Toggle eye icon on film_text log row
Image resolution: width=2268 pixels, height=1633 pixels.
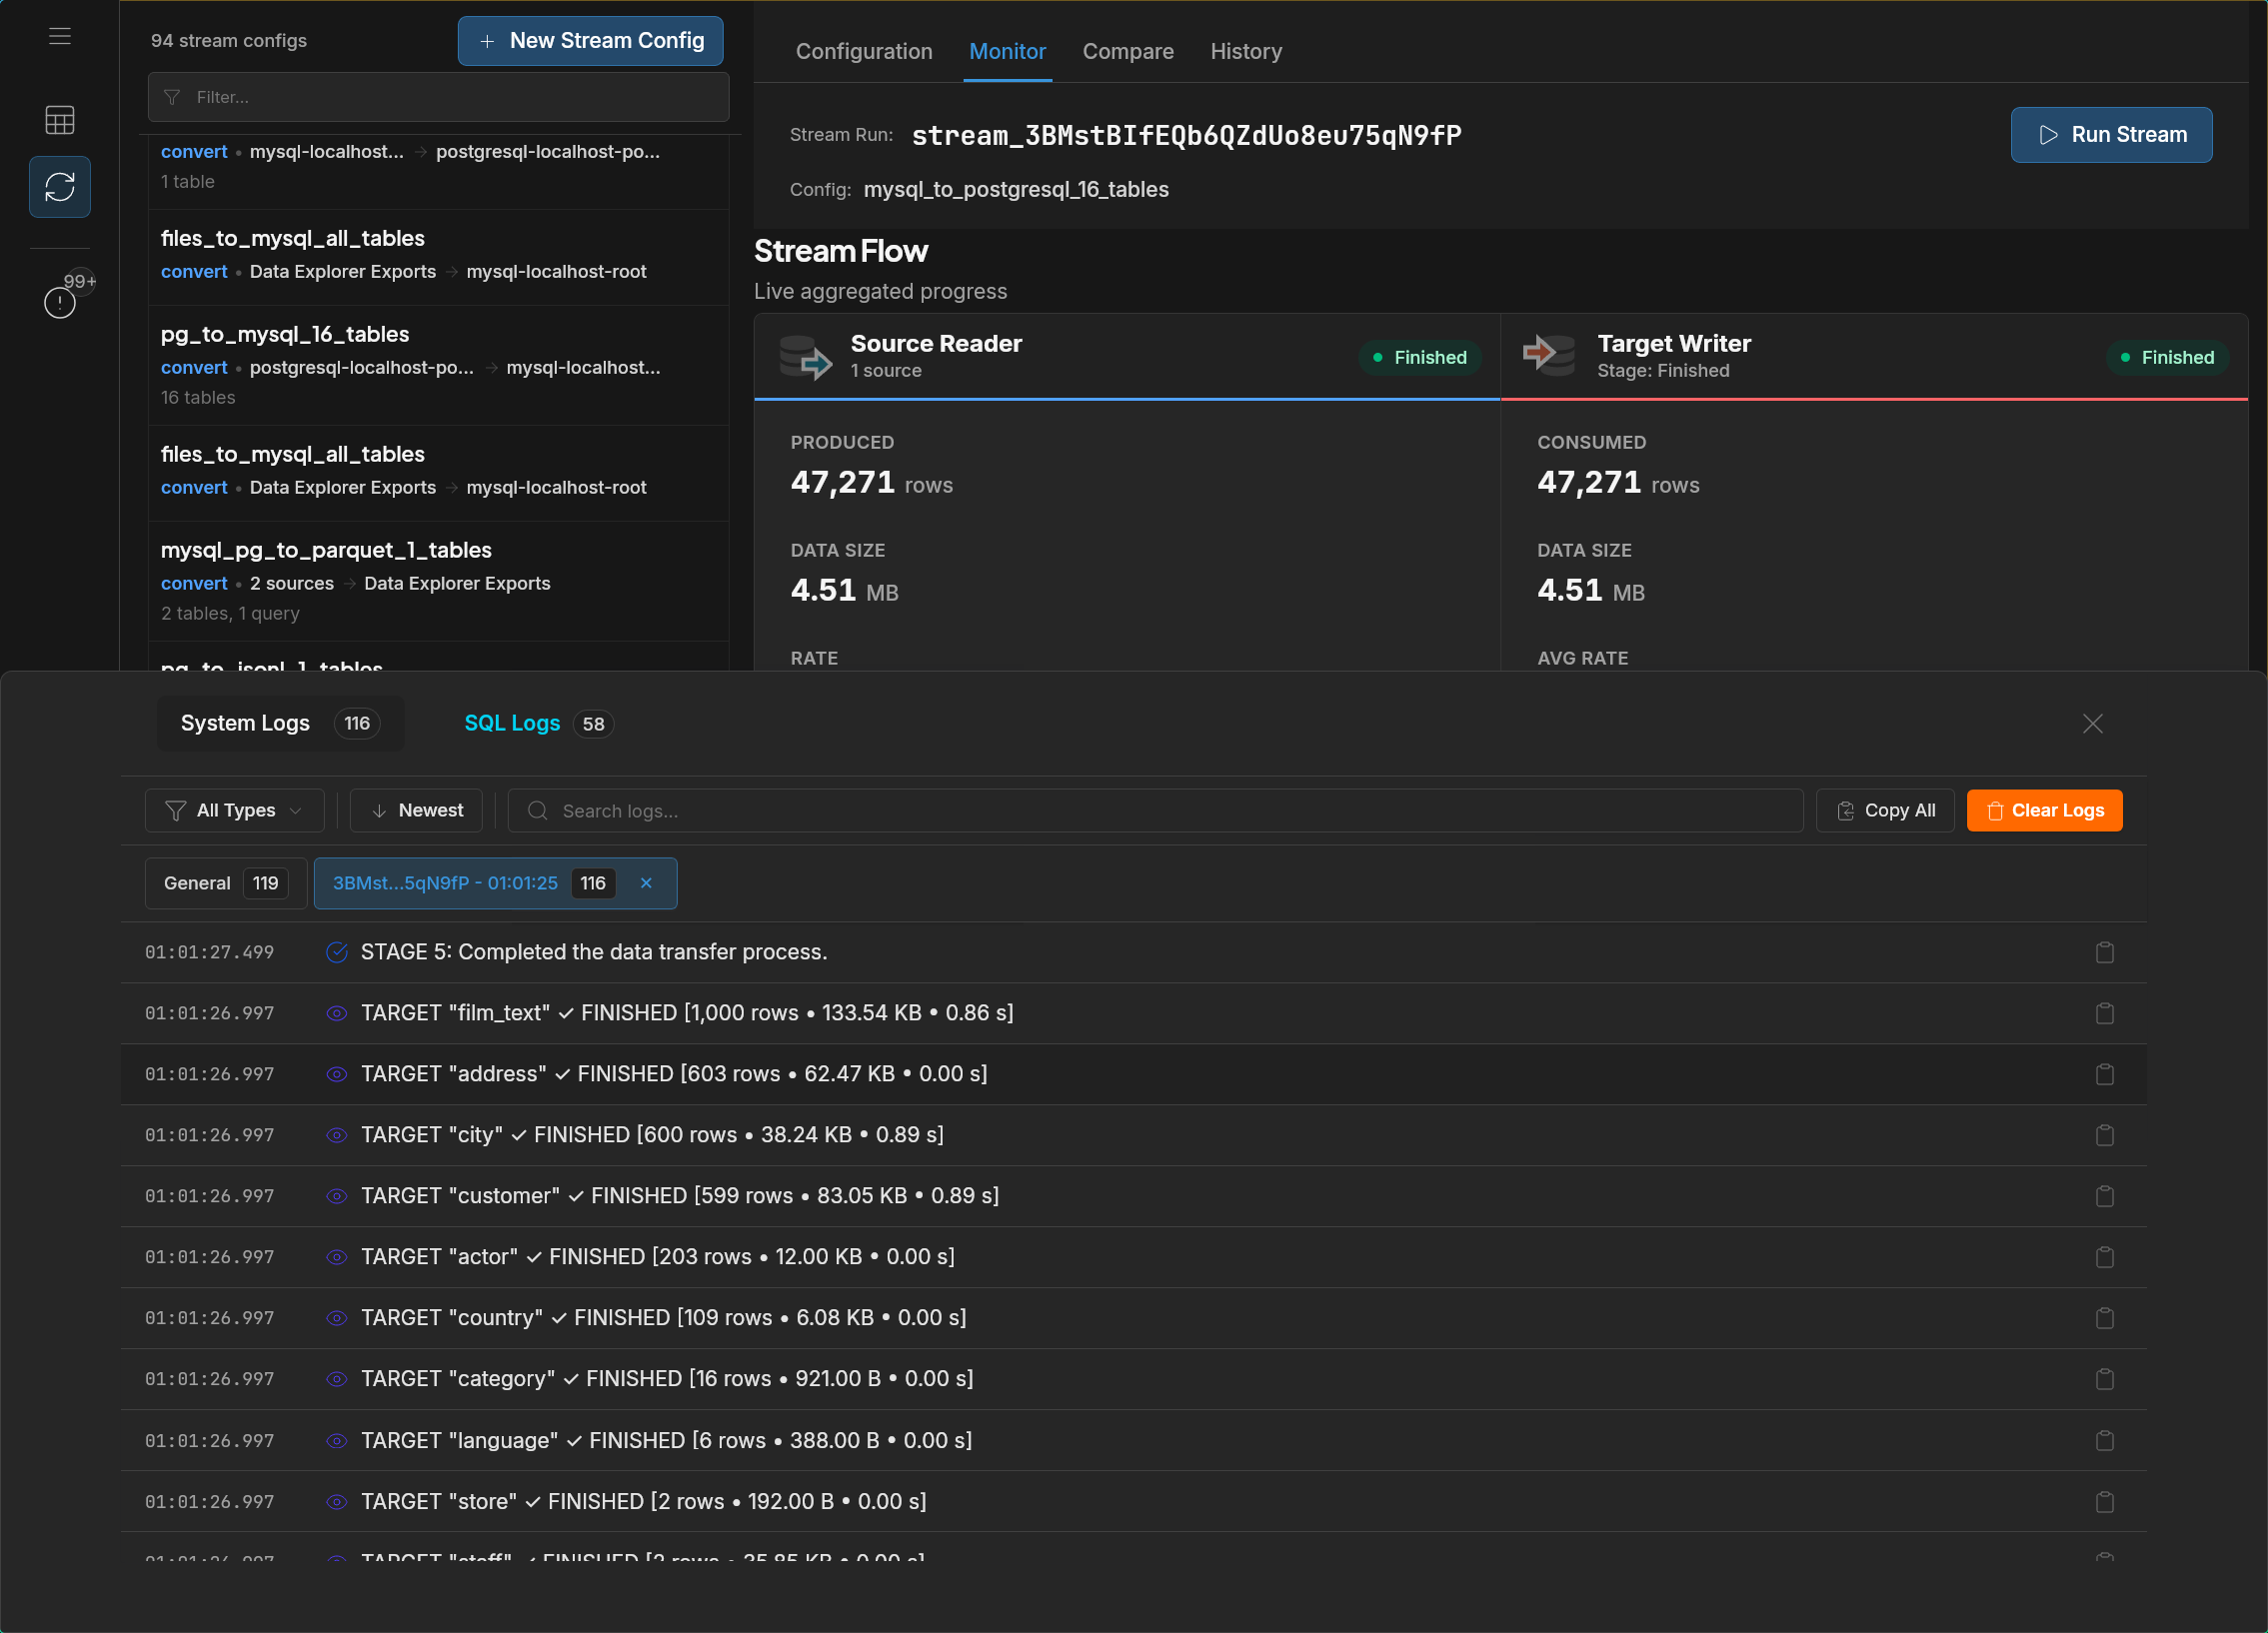point(337,1013)
